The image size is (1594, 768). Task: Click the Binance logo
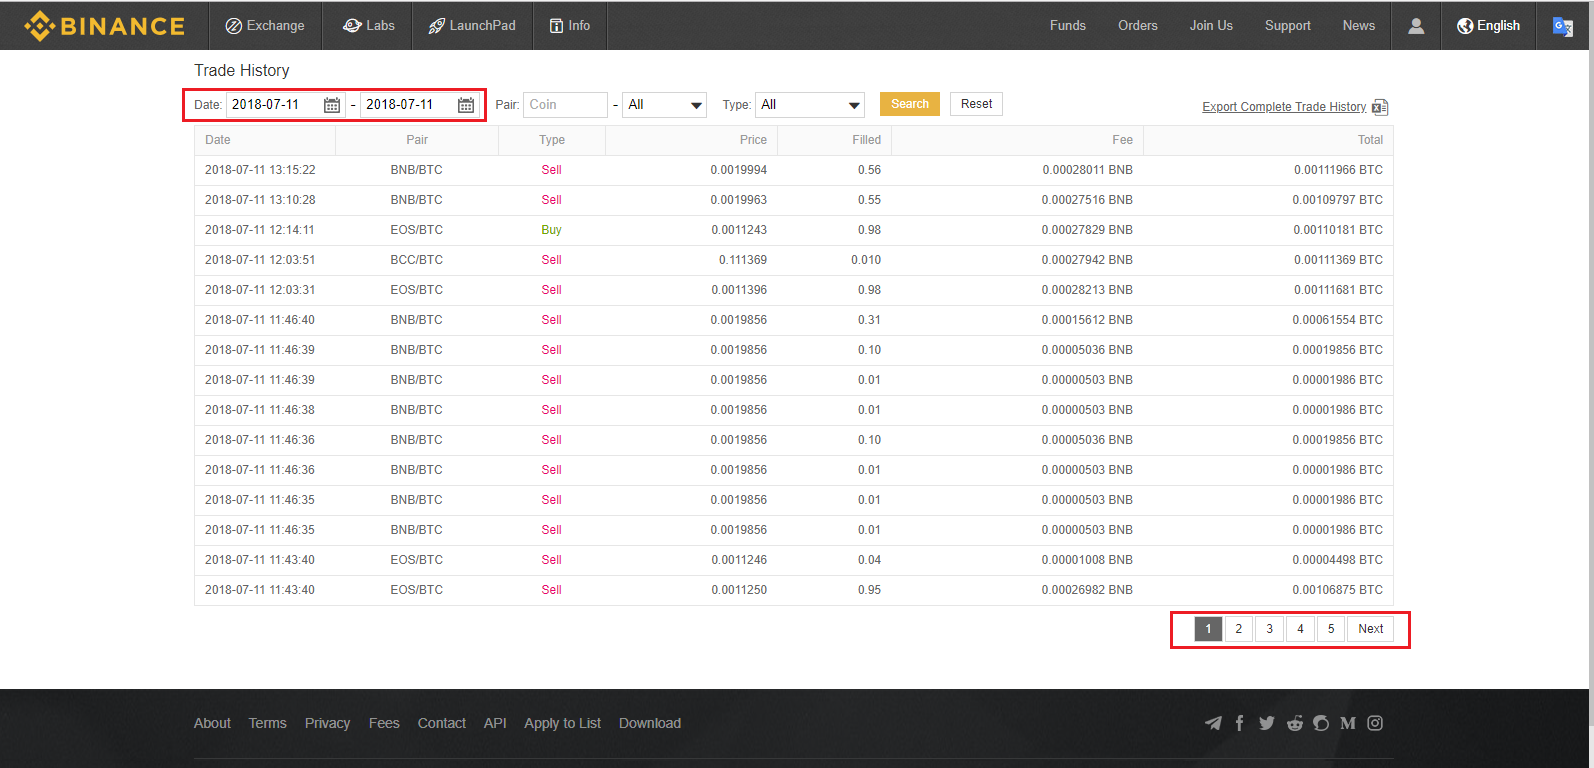105,26
